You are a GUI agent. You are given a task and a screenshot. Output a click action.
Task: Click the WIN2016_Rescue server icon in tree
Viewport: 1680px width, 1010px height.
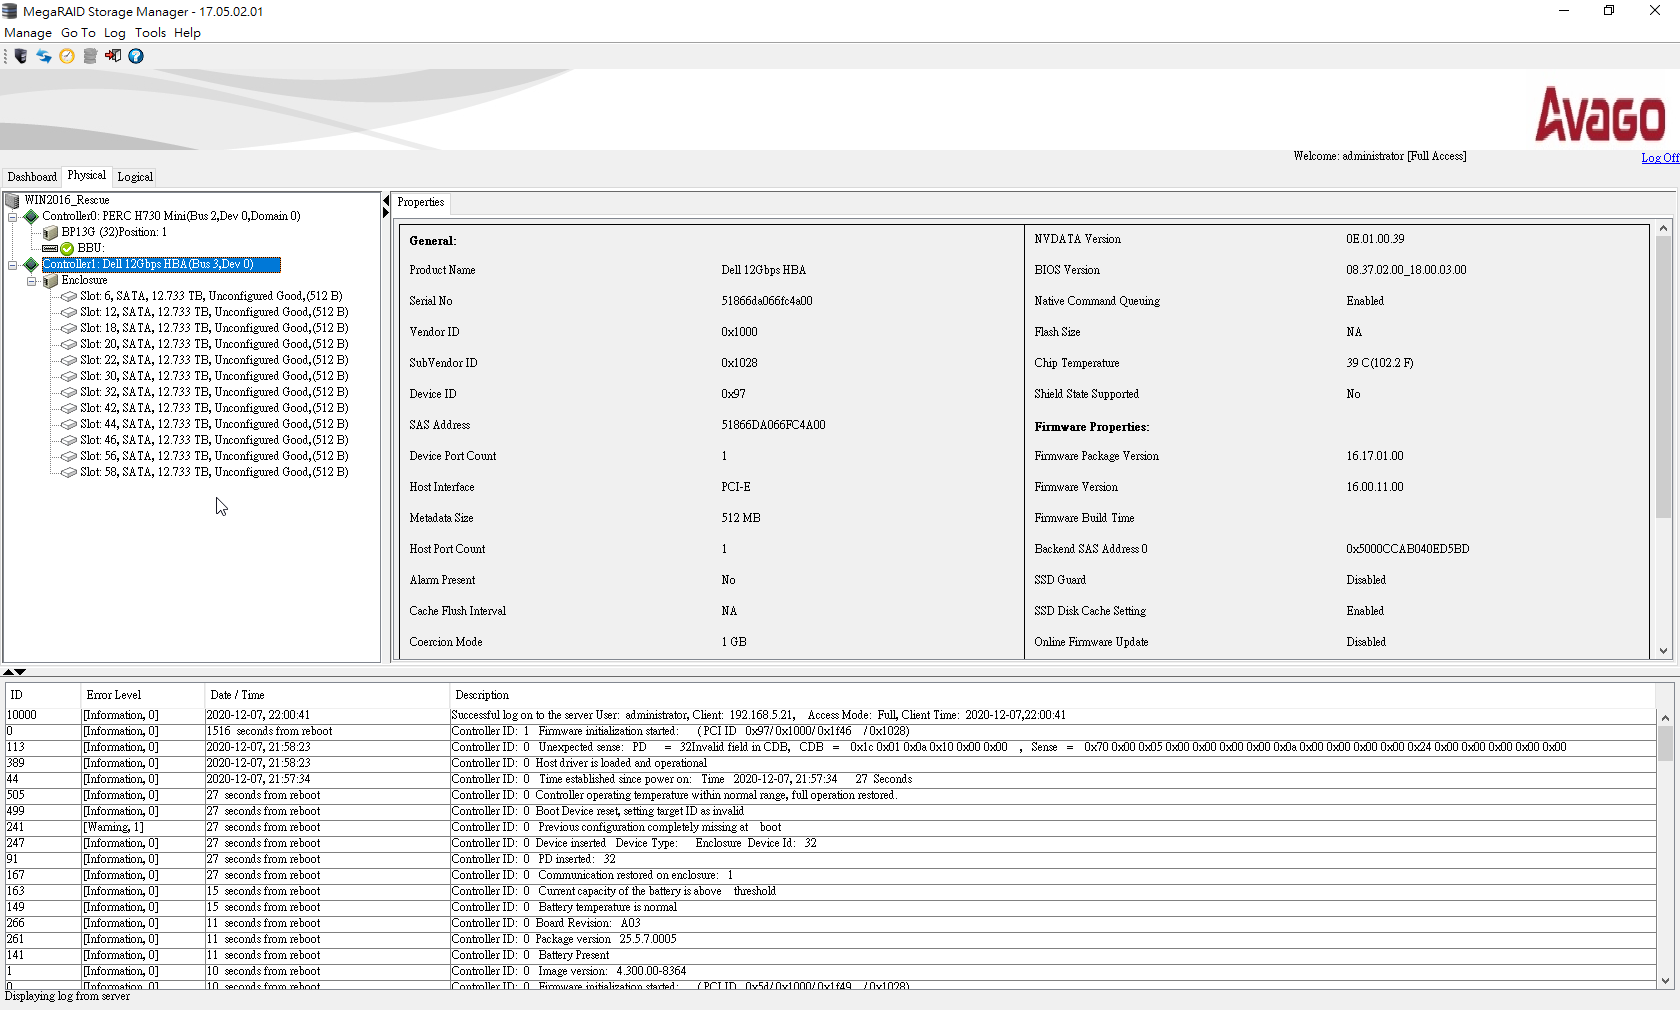click(13, 201)
